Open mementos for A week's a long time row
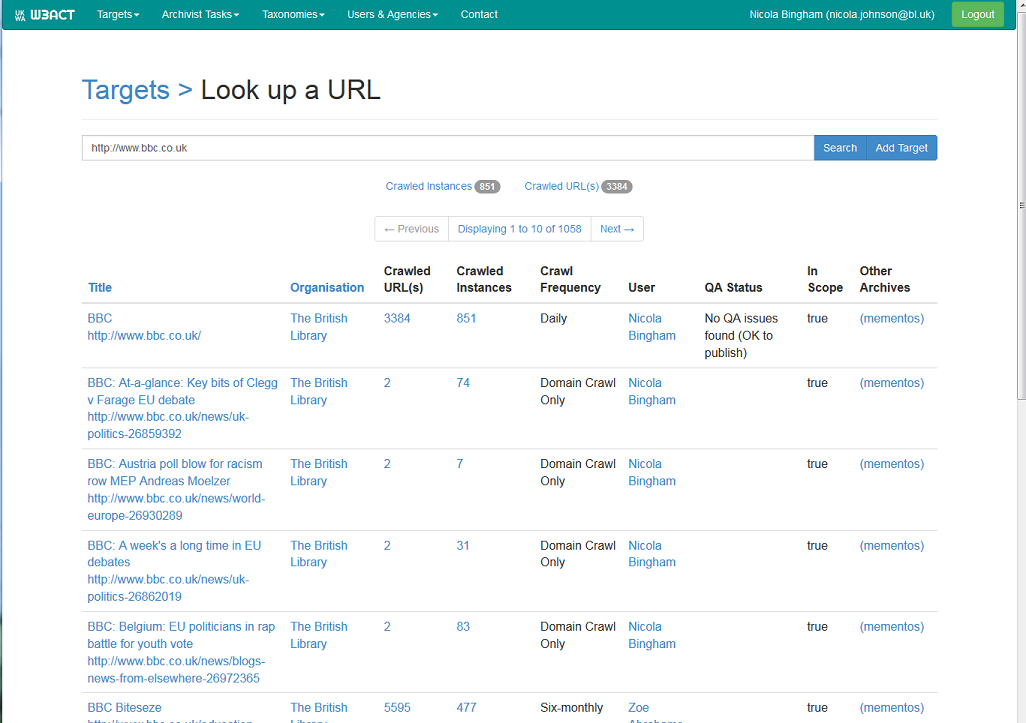 (x=892, y=546)
